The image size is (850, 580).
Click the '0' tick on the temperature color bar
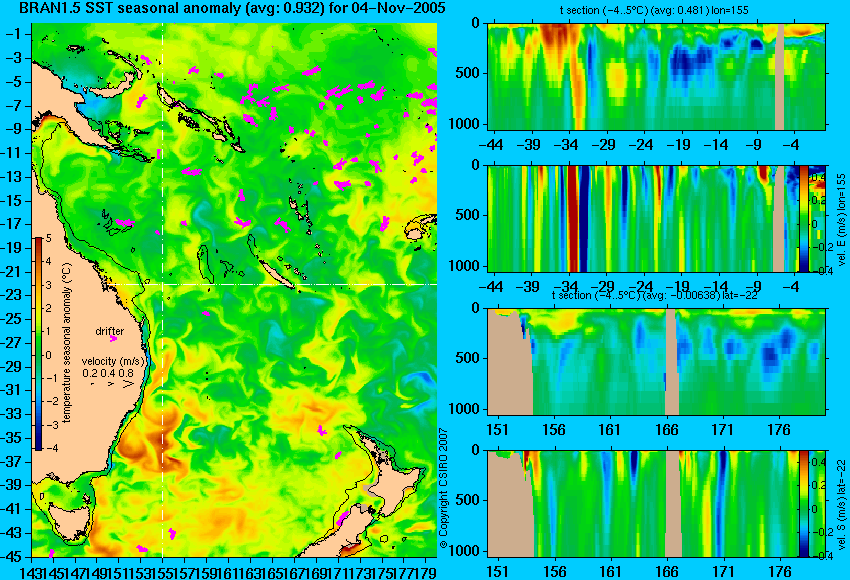(x=48, y=355)
